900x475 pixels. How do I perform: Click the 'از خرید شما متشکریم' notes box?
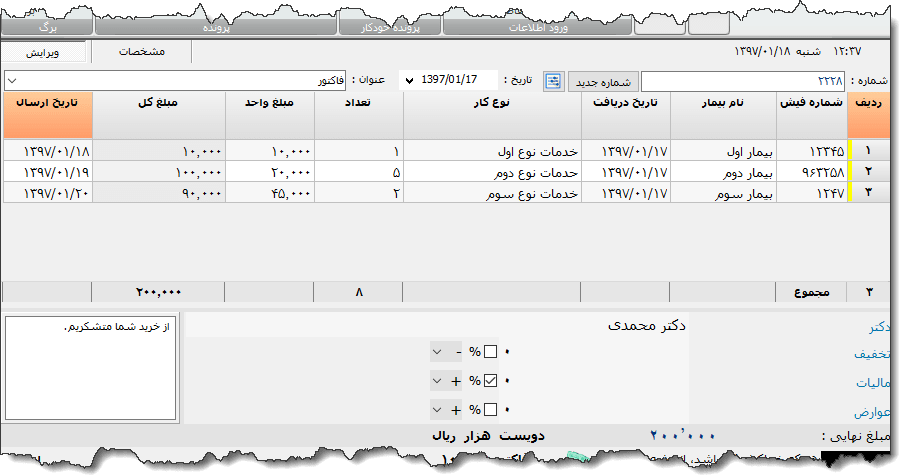[90, 368]
